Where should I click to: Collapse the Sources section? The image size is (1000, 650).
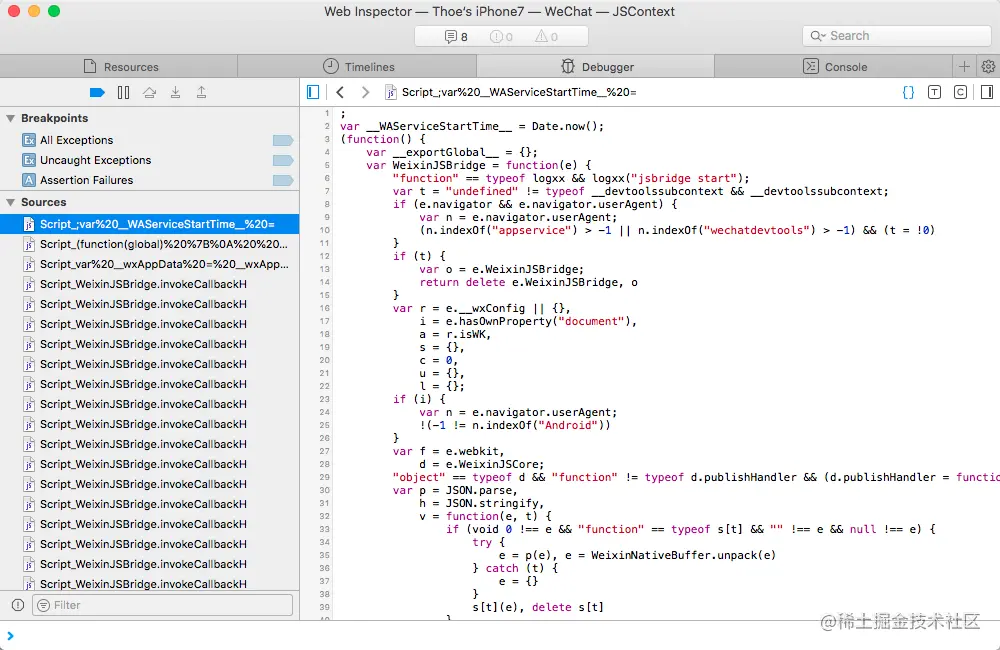click(x=10, y=203)
